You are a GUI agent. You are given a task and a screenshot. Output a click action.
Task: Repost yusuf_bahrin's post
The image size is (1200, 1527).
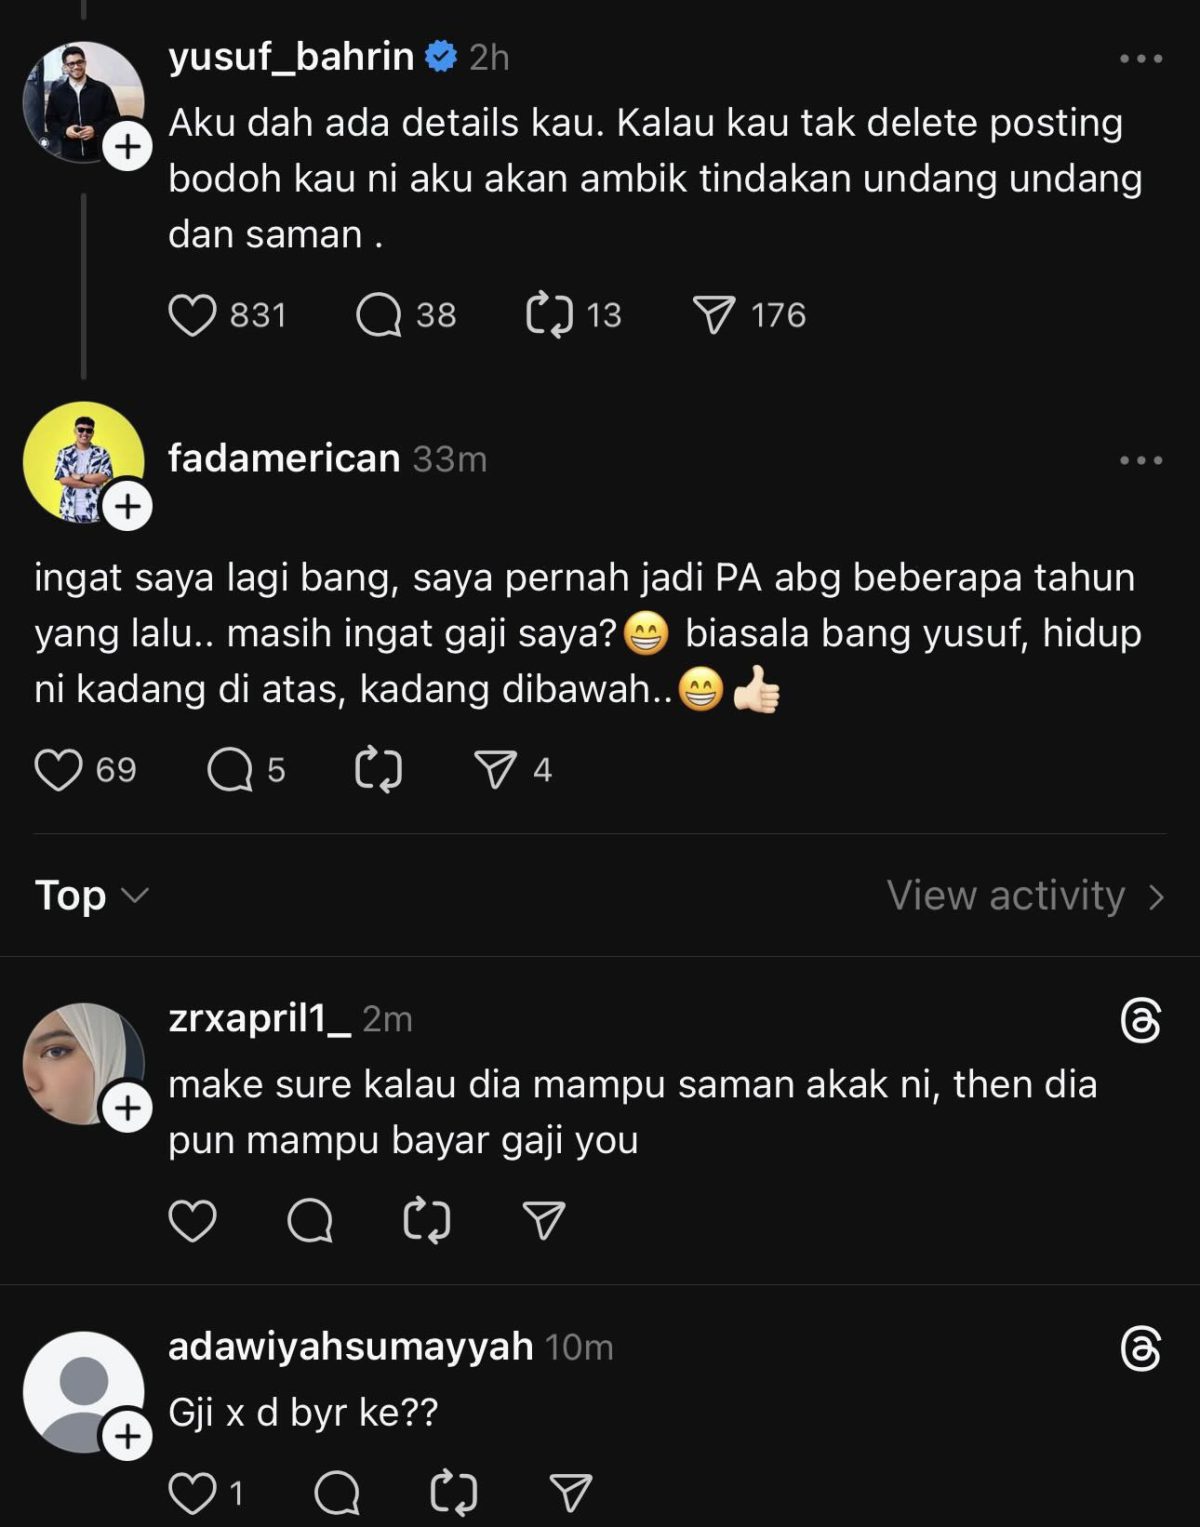(x=549, y=315)
